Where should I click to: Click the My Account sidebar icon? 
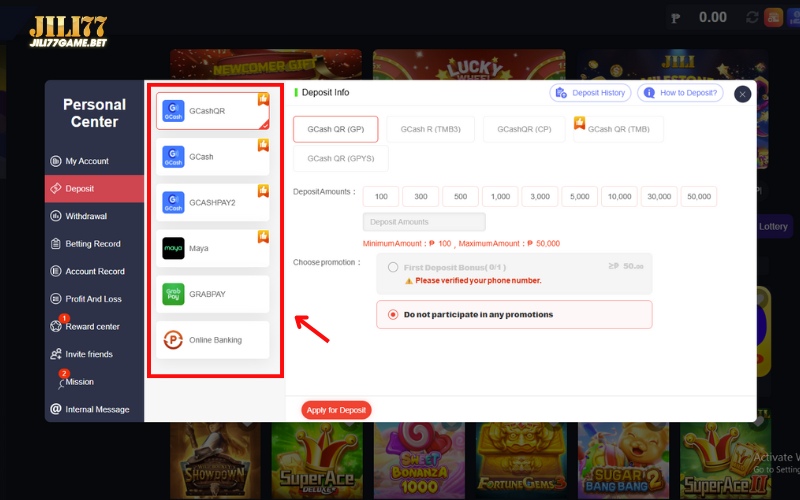56,161
